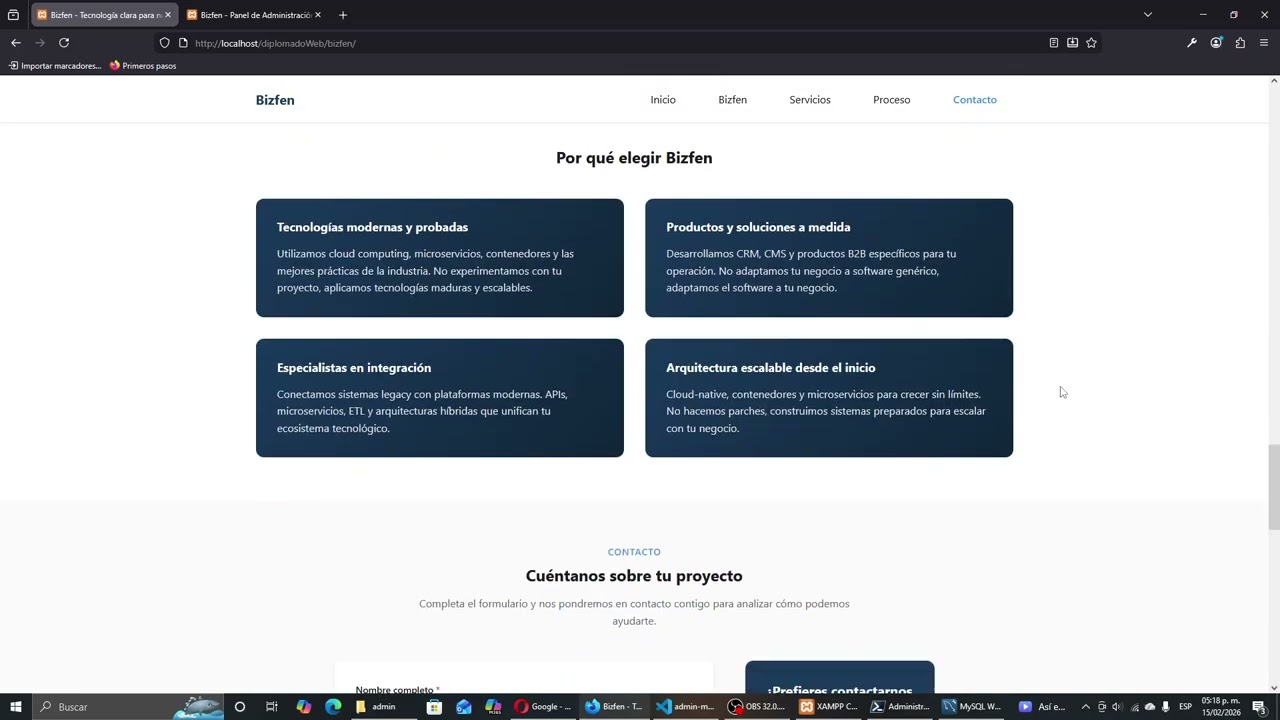
Task: Click the Productos y soluciones a medida card
Action: pyautogui.click(x=829, y=258)
